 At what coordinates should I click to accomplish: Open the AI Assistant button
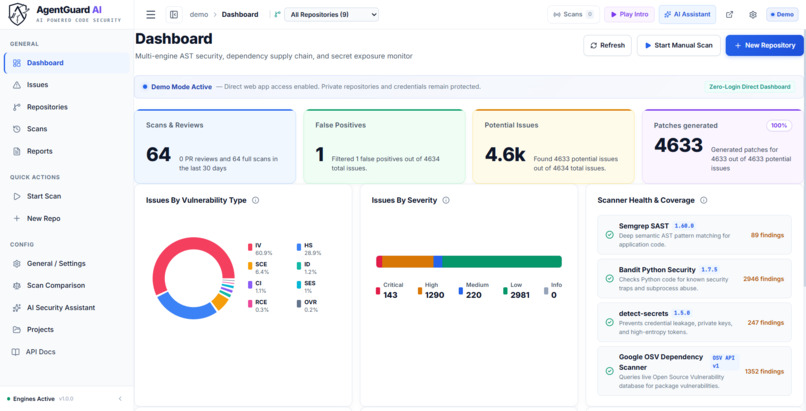(x=687, y=14)
